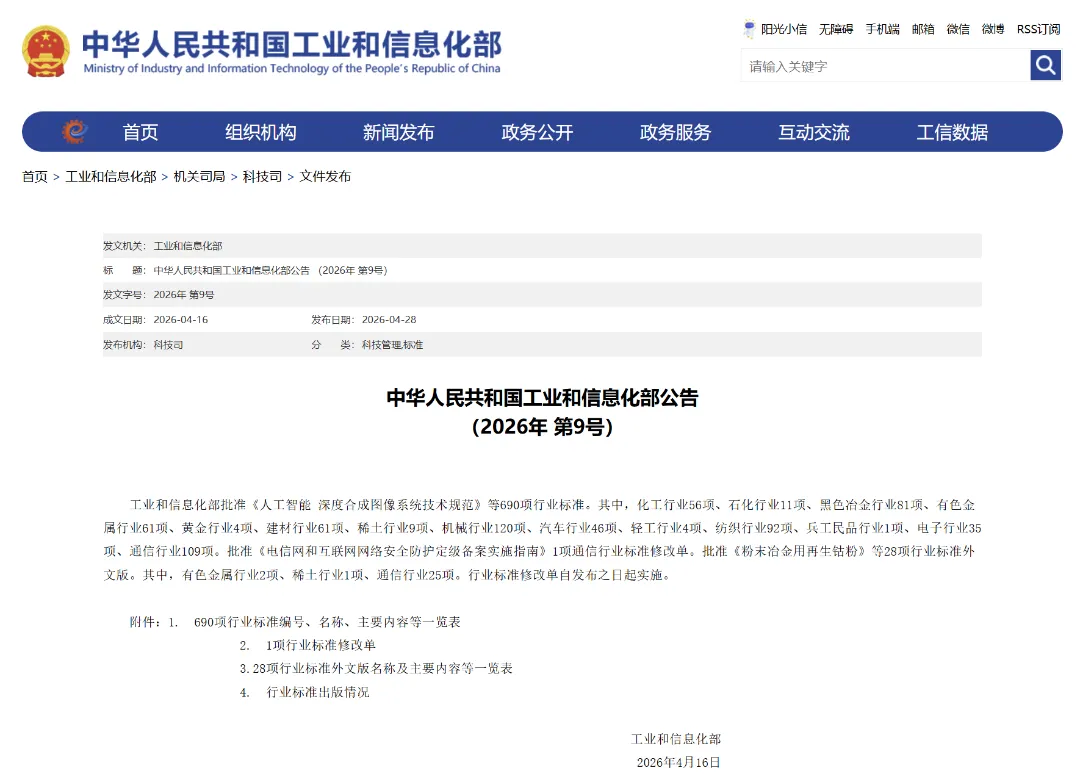This screenshot has height=783, width=1080.
Task: Click the subheading (2026年 第9号)
Action: (543, 427)
